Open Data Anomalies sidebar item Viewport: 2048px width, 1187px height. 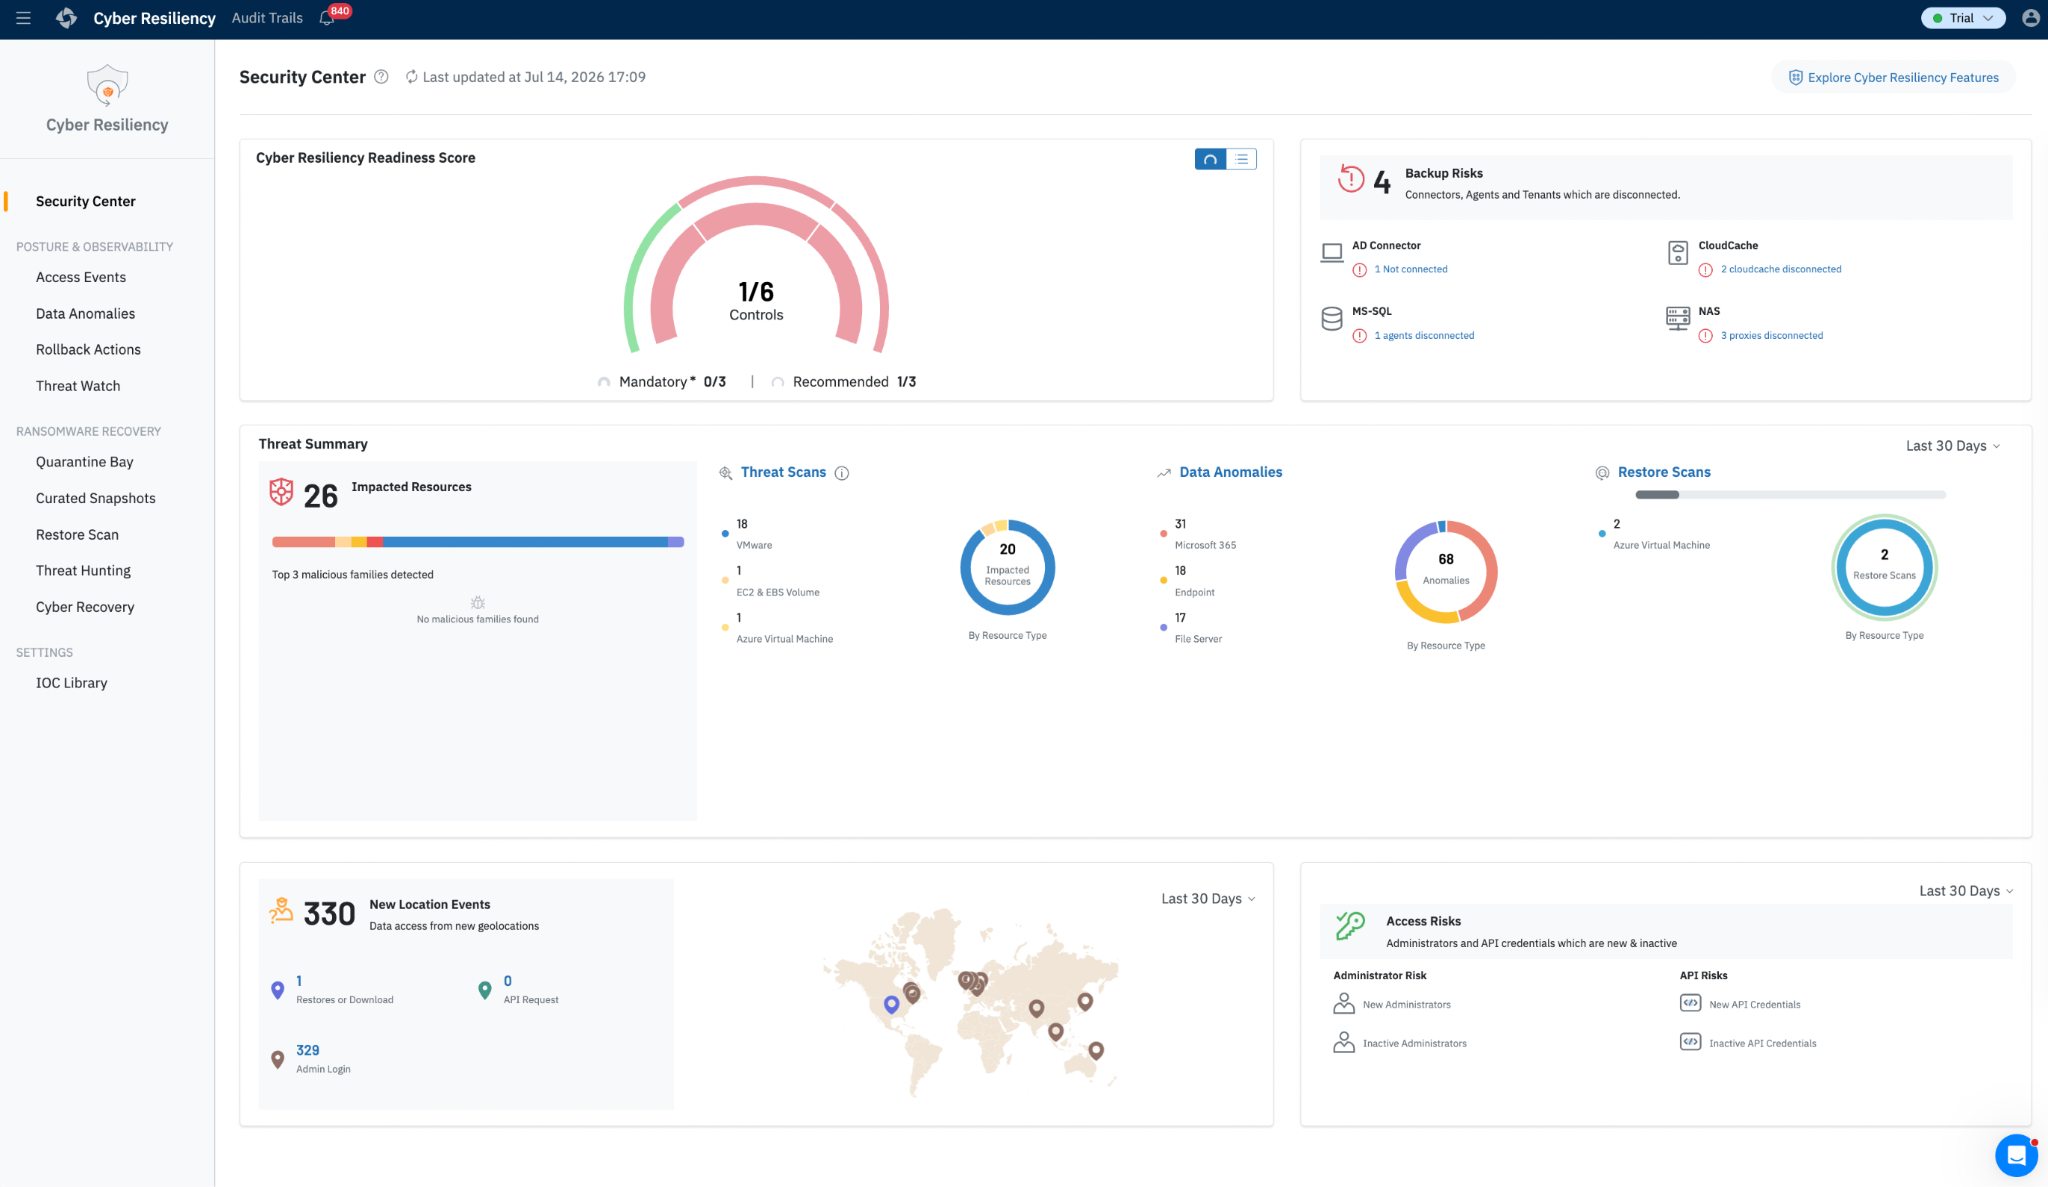(x=85, y=313)
